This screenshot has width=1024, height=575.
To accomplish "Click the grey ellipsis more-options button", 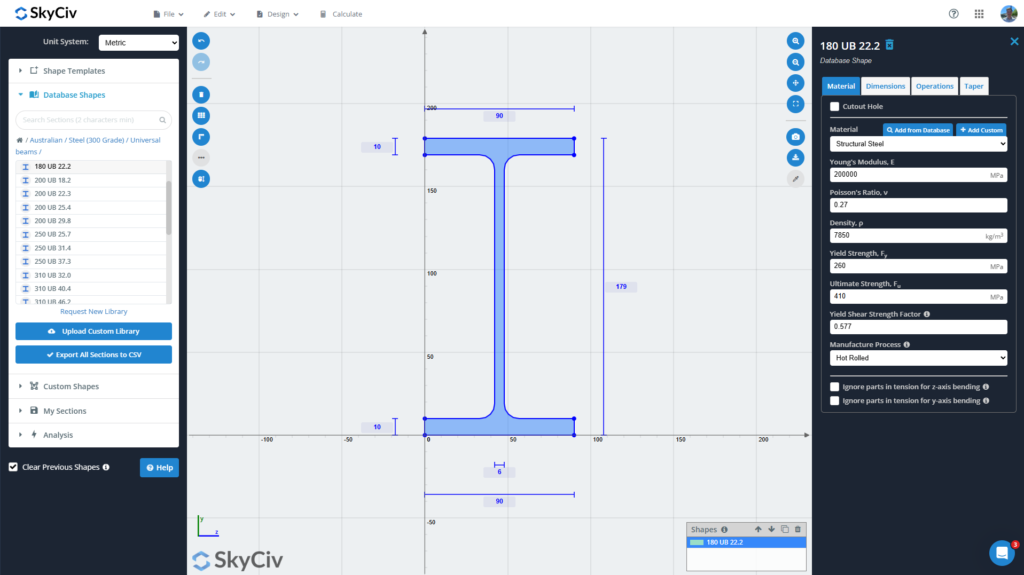I will 201,157.
